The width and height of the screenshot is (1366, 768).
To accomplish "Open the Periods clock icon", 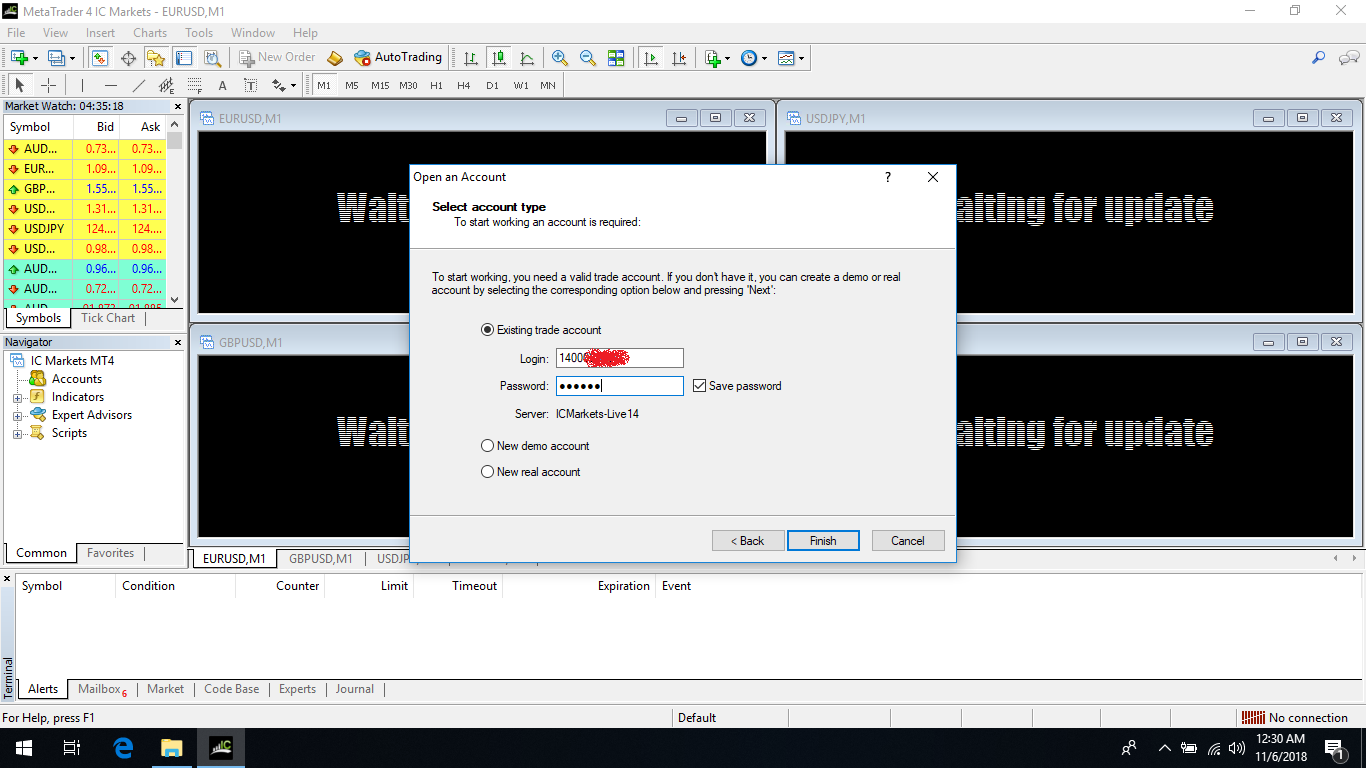I will click(x=749, y=58).
